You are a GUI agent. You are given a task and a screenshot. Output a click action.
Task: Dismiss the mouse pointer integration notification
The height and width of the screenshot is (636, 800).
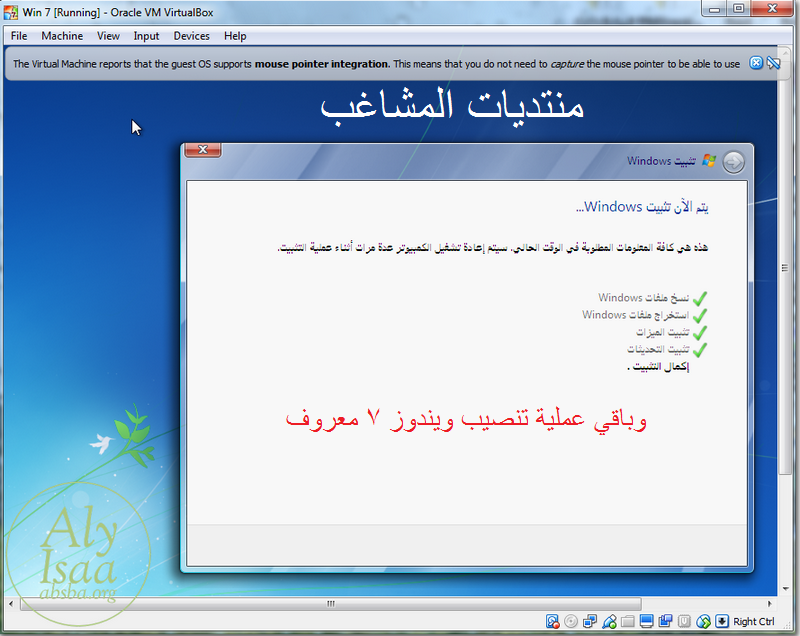coord(756,63)
